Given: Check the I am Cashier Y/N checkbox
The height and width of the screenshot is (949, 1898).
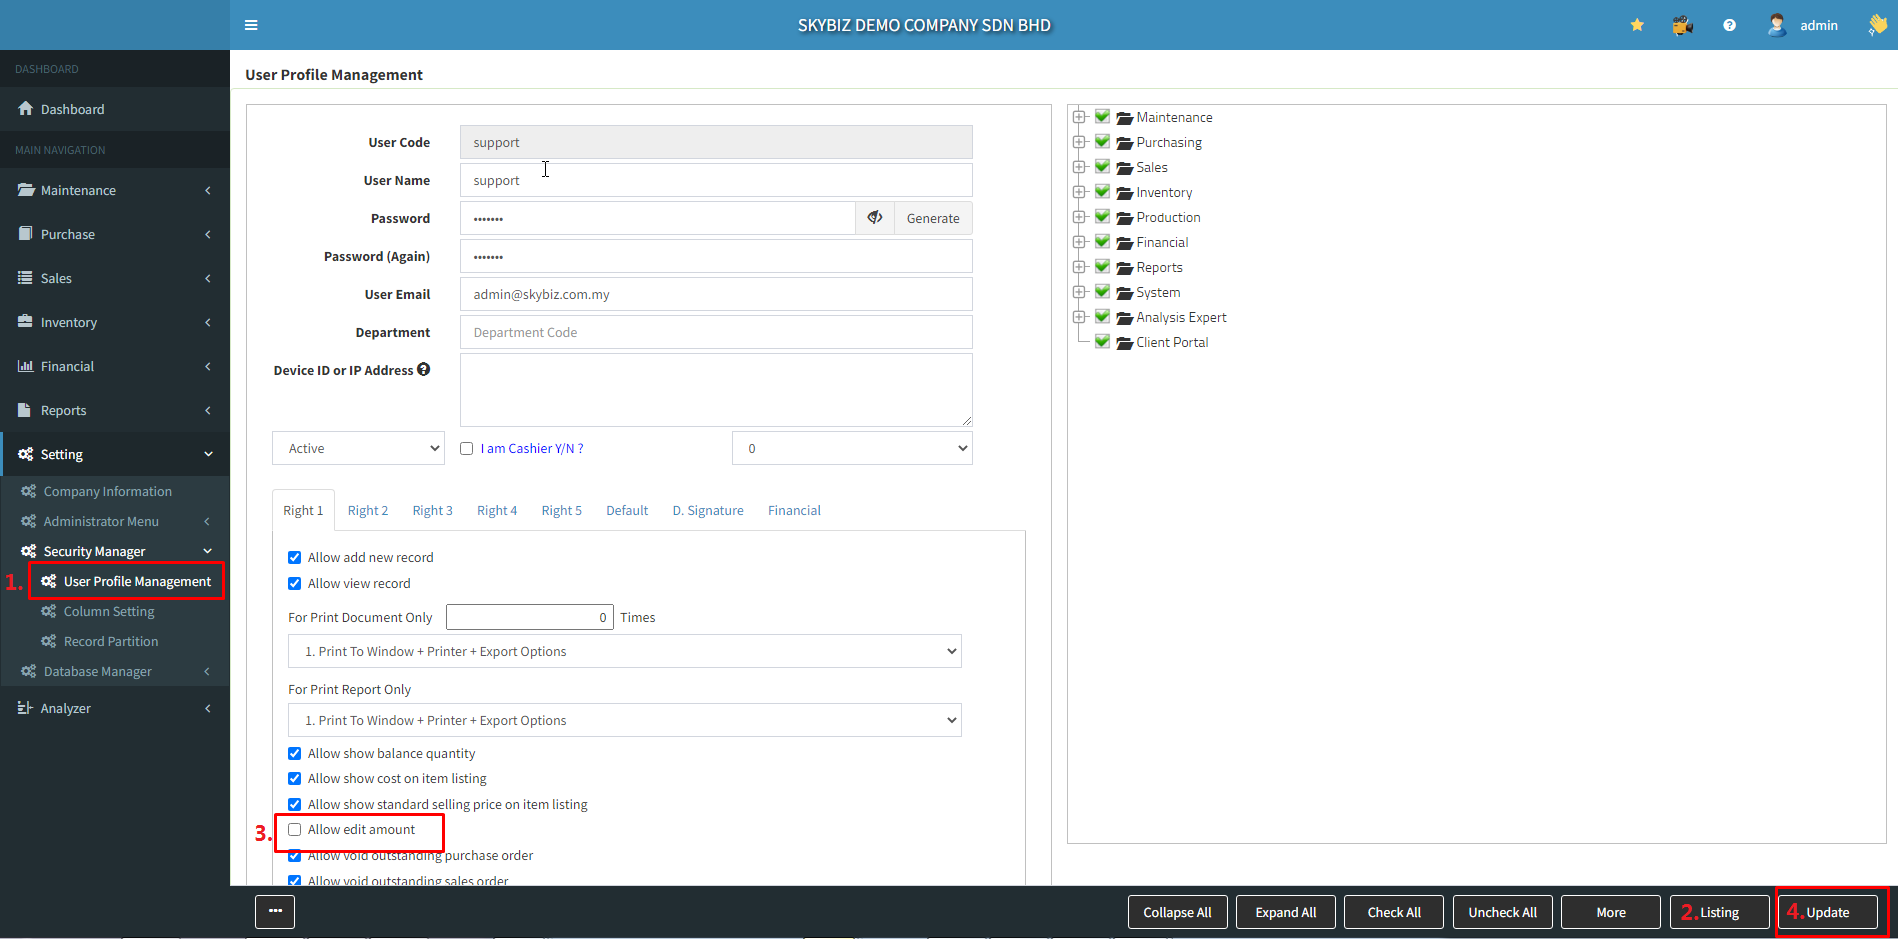Looking at the screenshot, I should pos(467,449).
